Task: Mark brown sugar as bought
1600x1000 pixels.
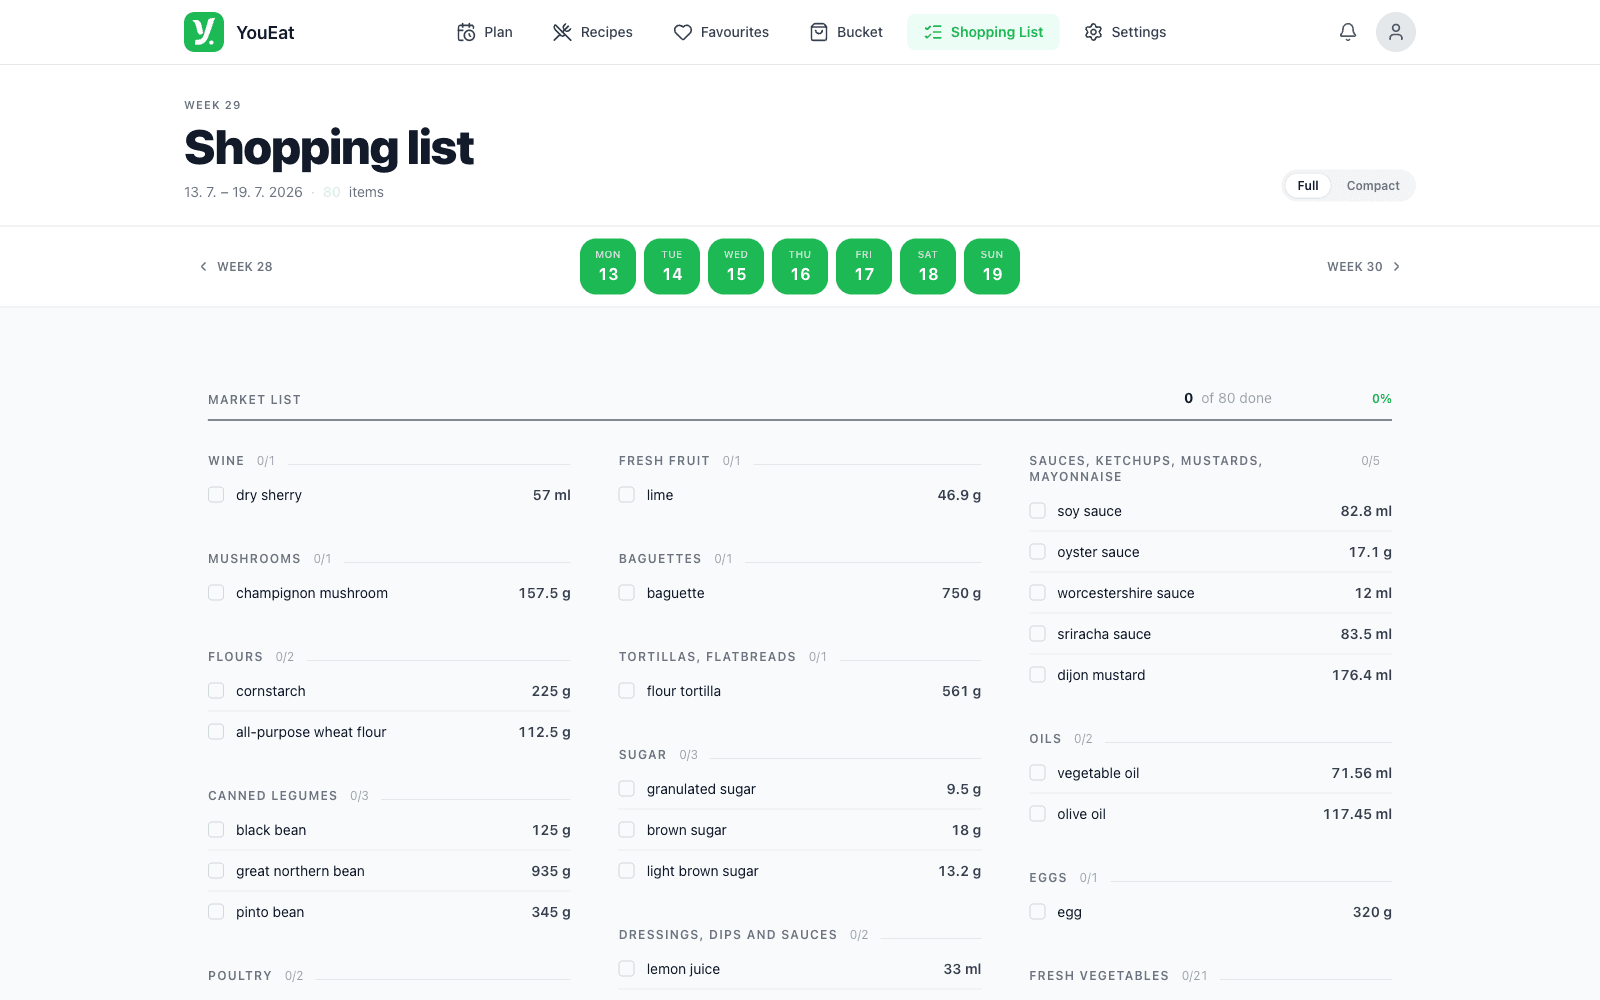Action: coord(627,830)
